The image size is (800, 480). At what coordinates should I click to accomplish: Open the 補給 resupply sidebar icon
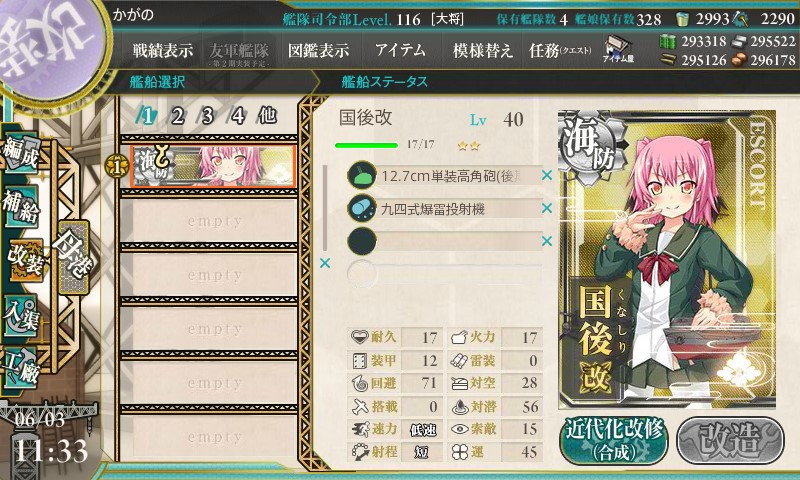21,207
